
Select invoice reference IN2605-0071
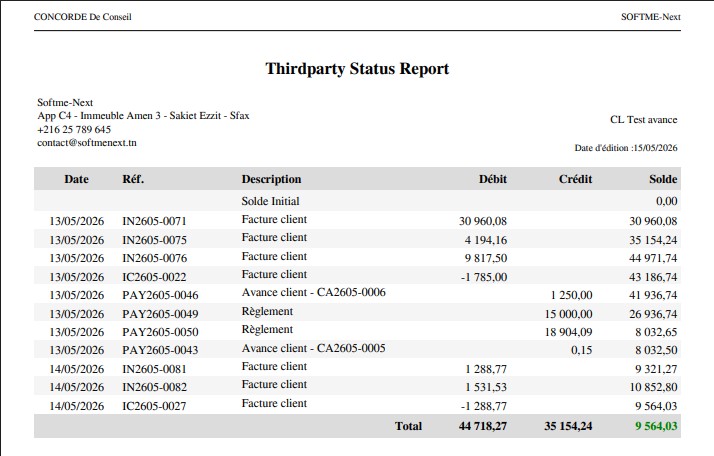[154, 221]
